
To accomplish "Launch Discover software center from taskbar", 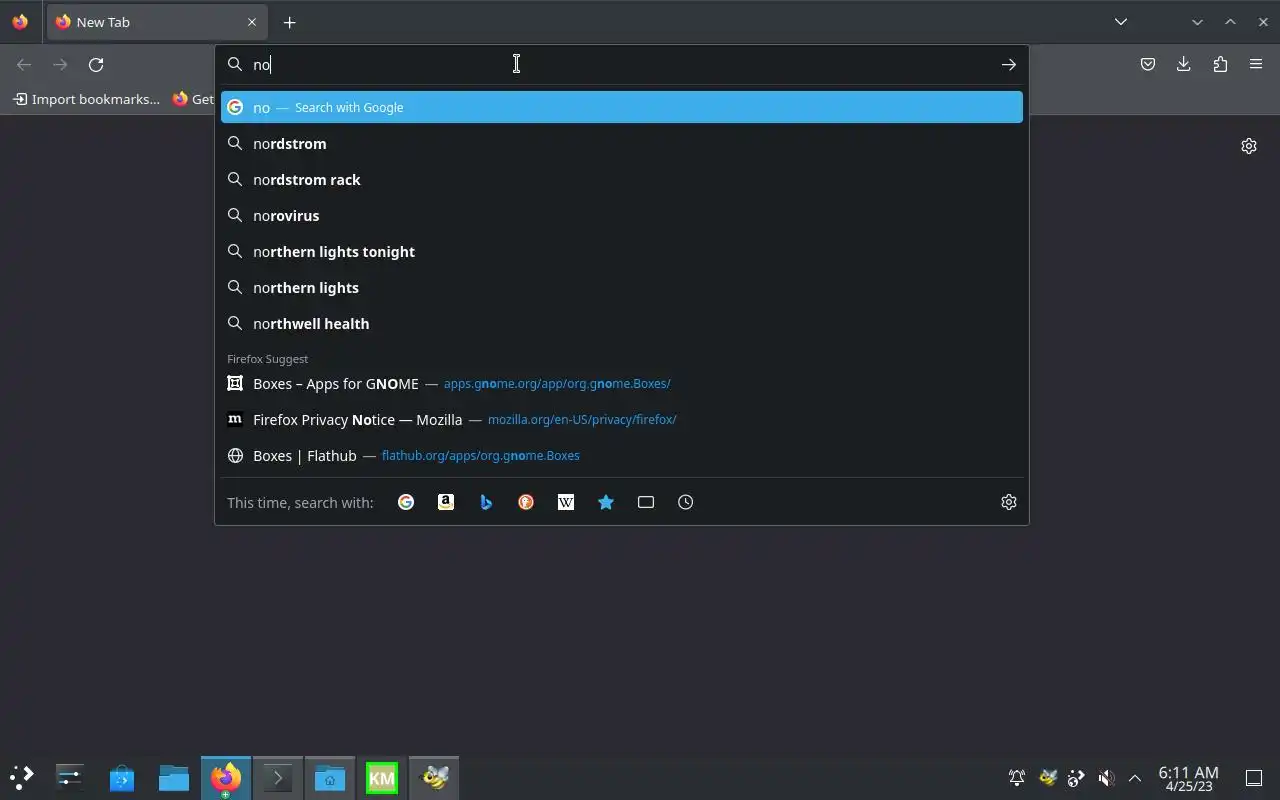I will click(x=122, y=777).
